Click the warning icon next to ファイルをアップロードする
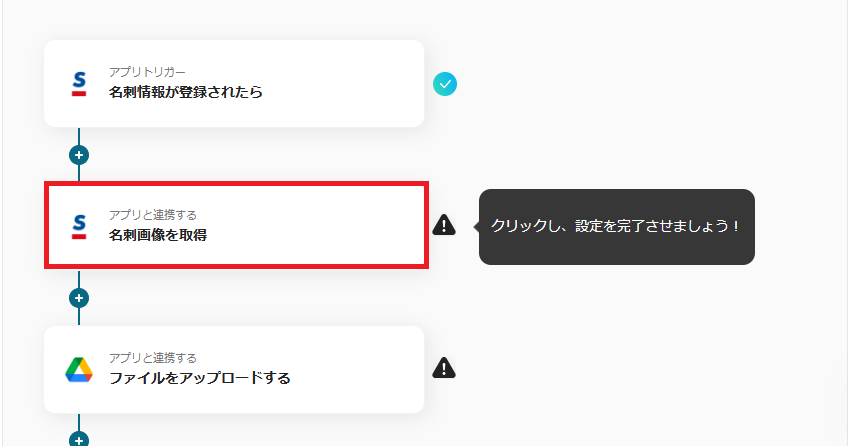The width and height of the screenshot is (848, 446). (444, 369)
